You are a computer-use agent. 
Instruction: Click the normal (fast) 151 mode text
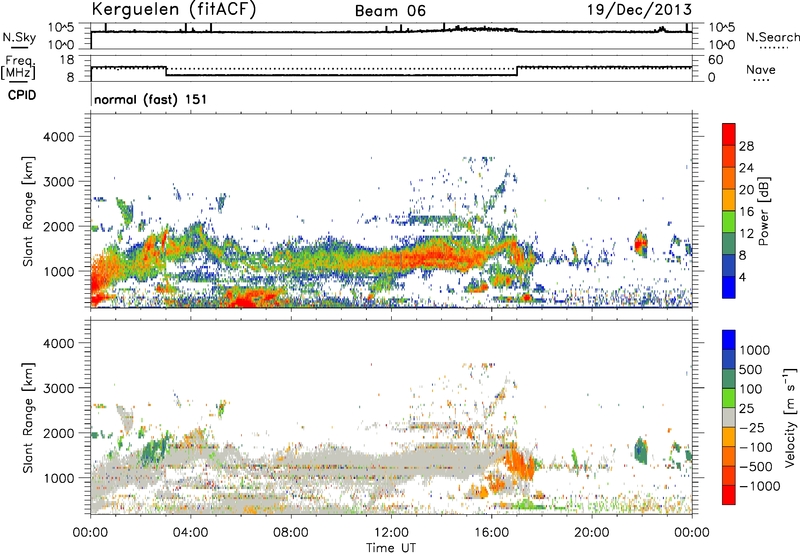coord(151,99)
